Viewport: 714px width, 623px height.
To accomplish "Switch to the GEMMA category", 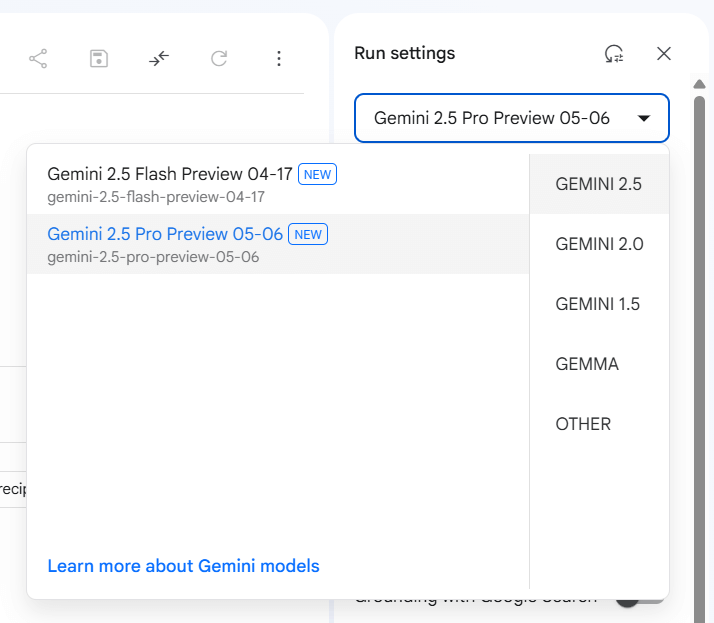I will click(x=599, y=364).
